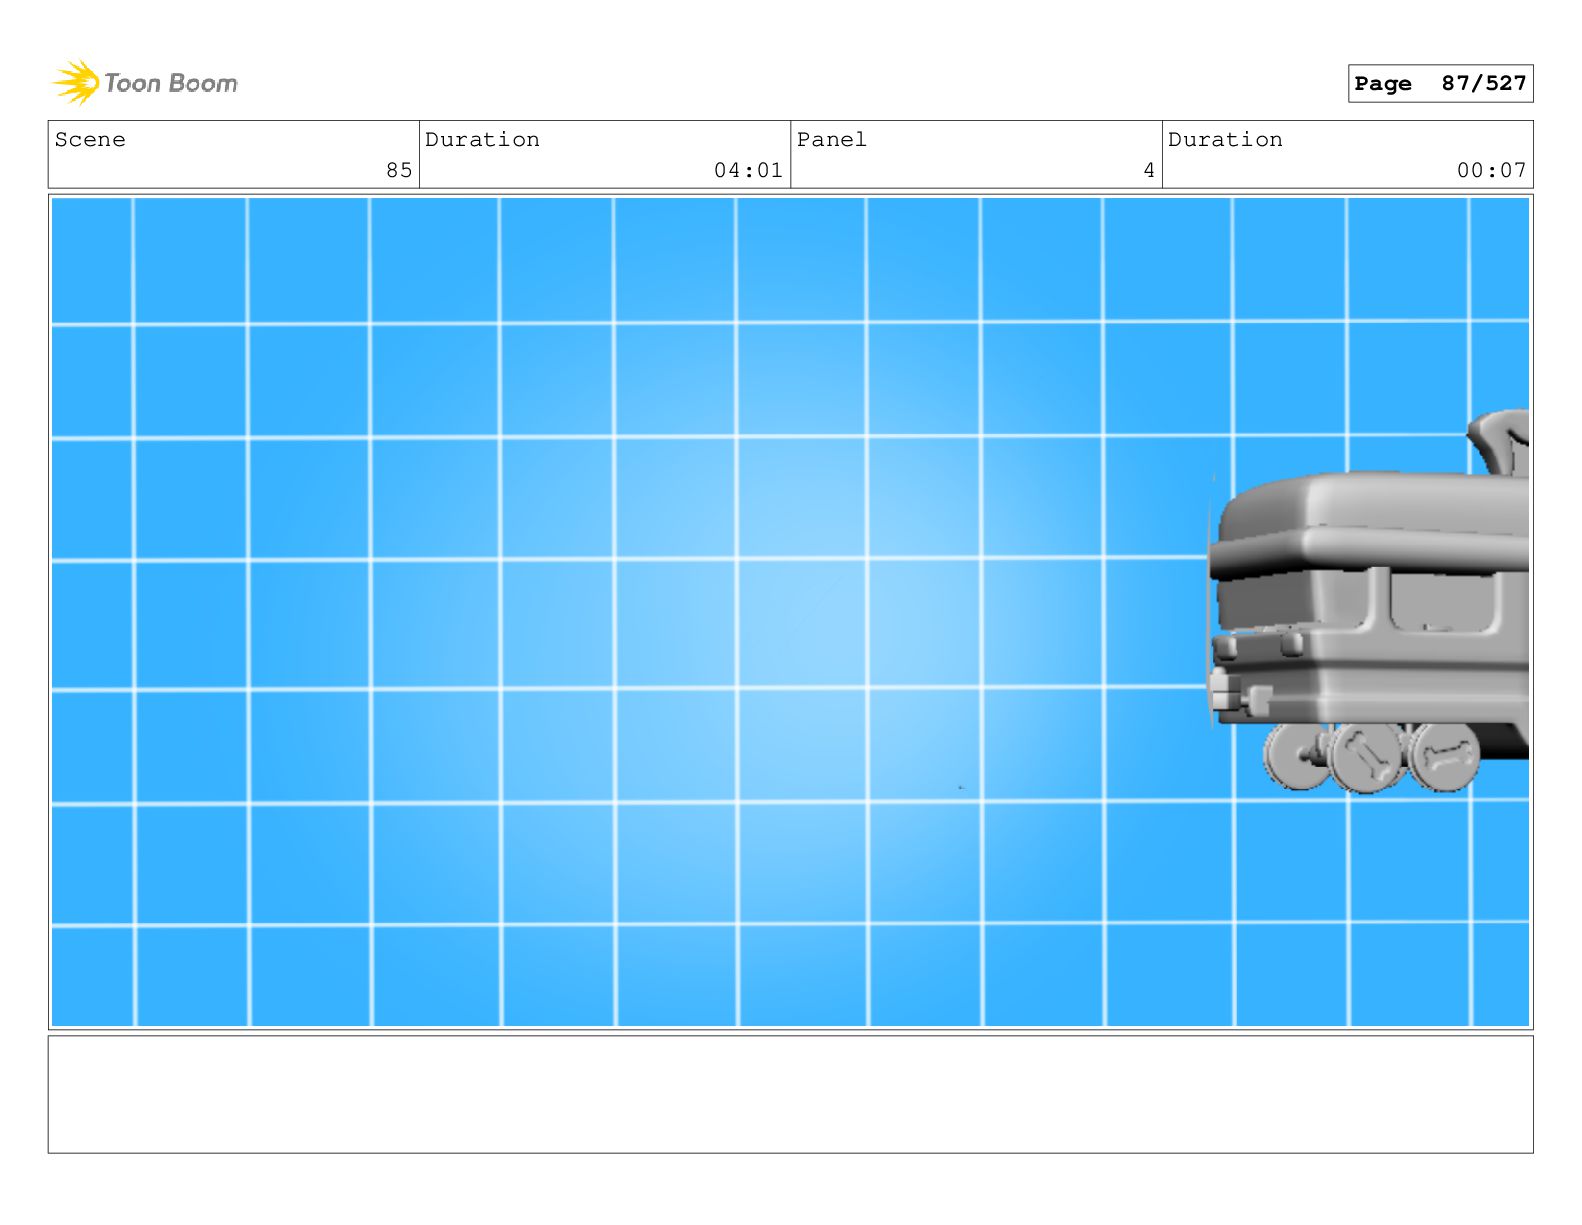Click the Duration label beside the Panel cell

click(x=1225, y=139)
